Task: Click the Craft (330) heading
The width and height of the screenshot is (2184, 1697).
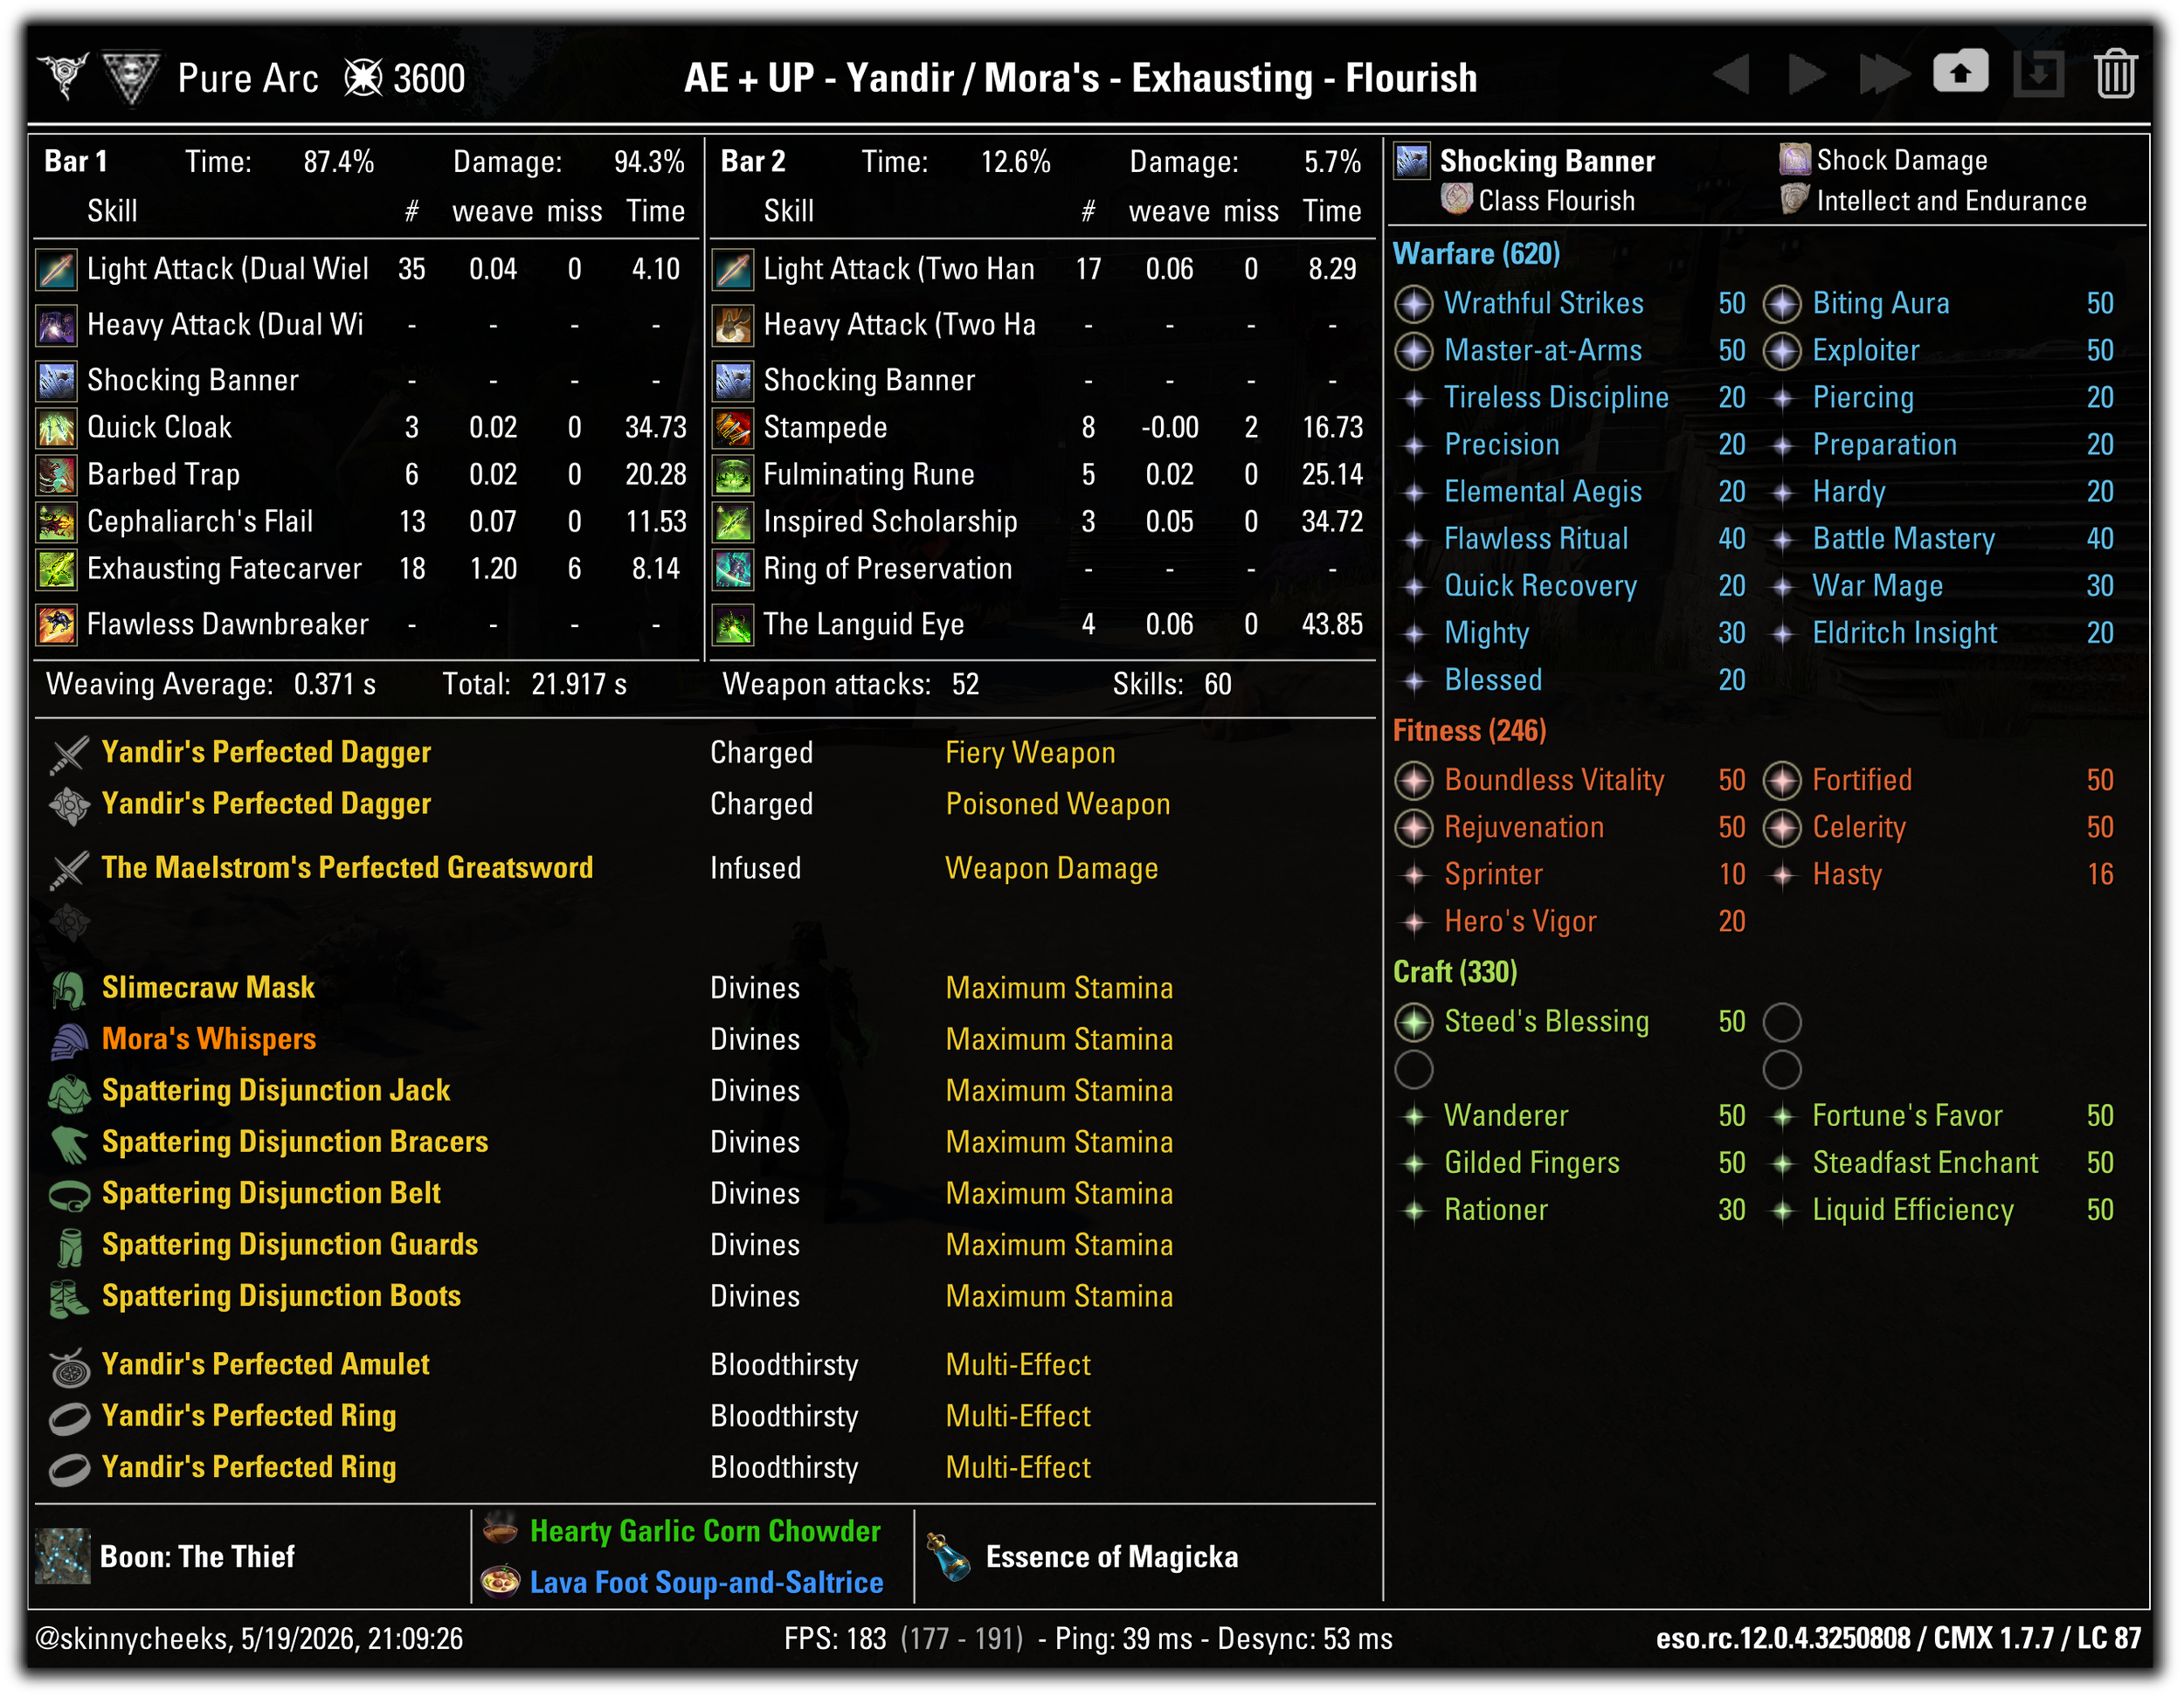Action: 1455,972
